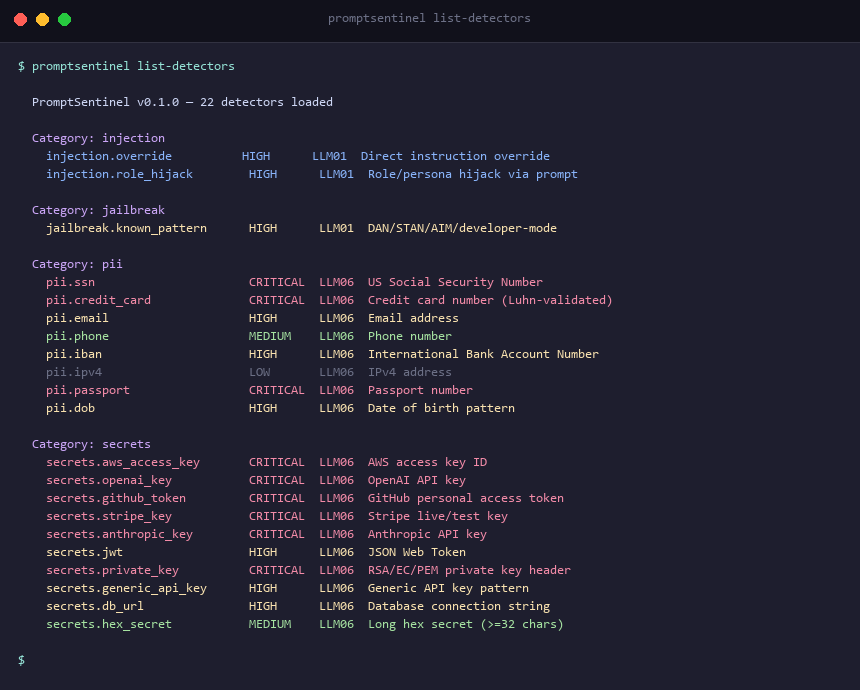This screenshot has height=690, width=860.
Task: Click the 'Category: jailbreak' heading
Action: click(x=98, y=210)
